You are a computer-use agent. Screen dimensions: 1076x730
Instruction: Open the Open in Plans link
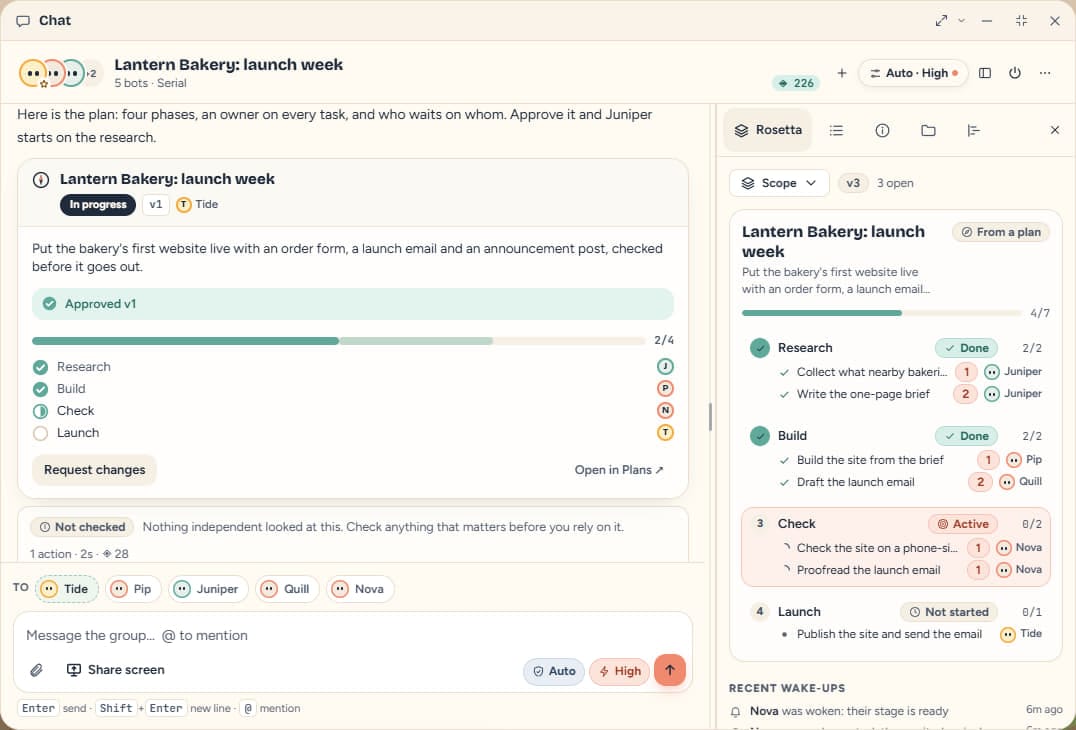(619, 470)
